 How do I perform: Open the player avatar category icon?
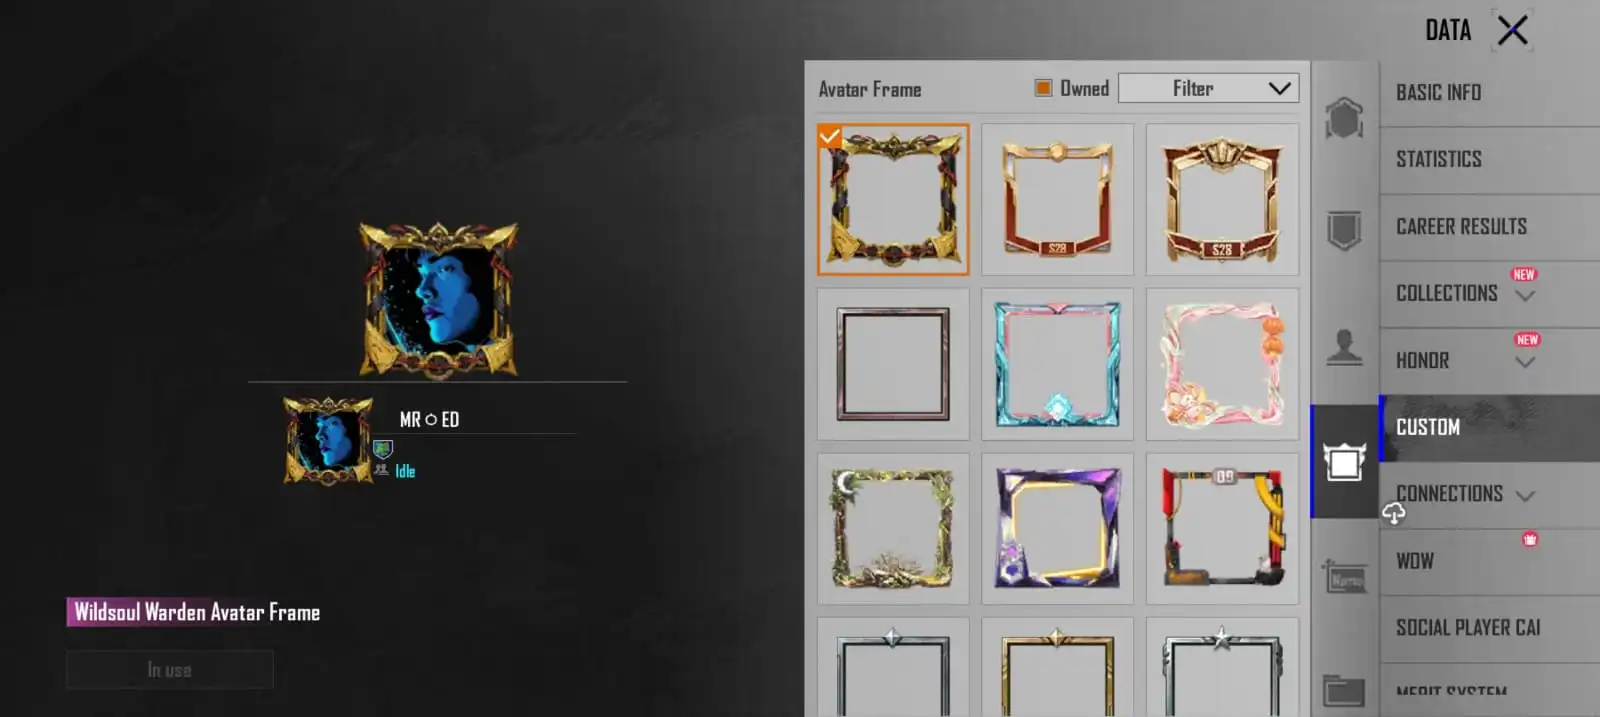coord(1344,347)
